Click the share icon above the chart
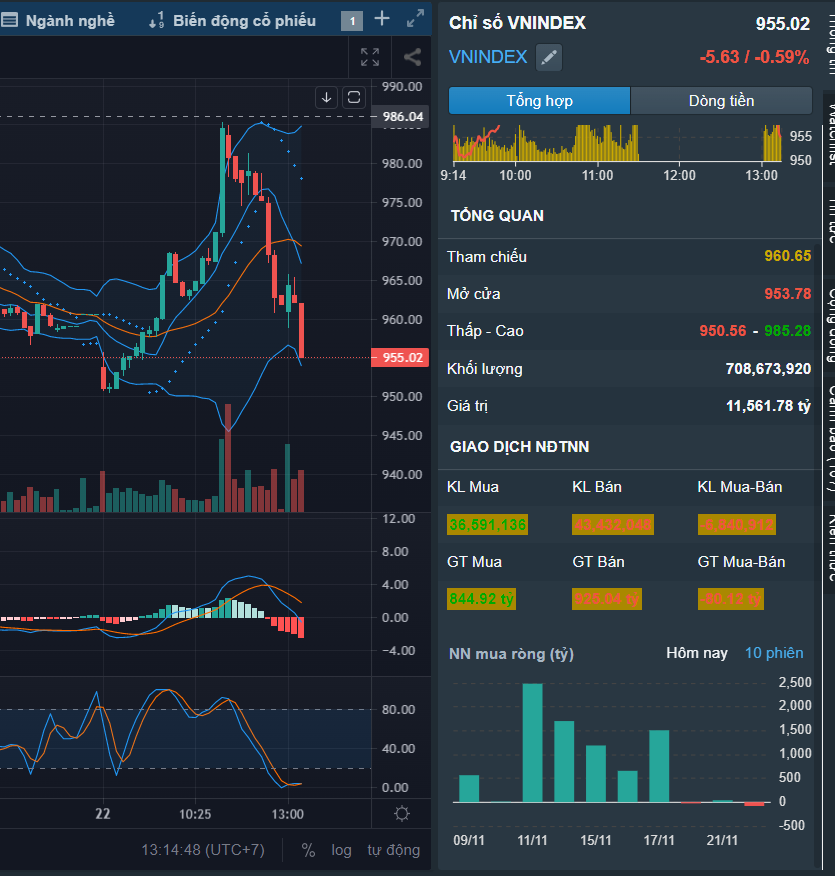The width and height of the screenshot is (835, 876). coord(412,58)
